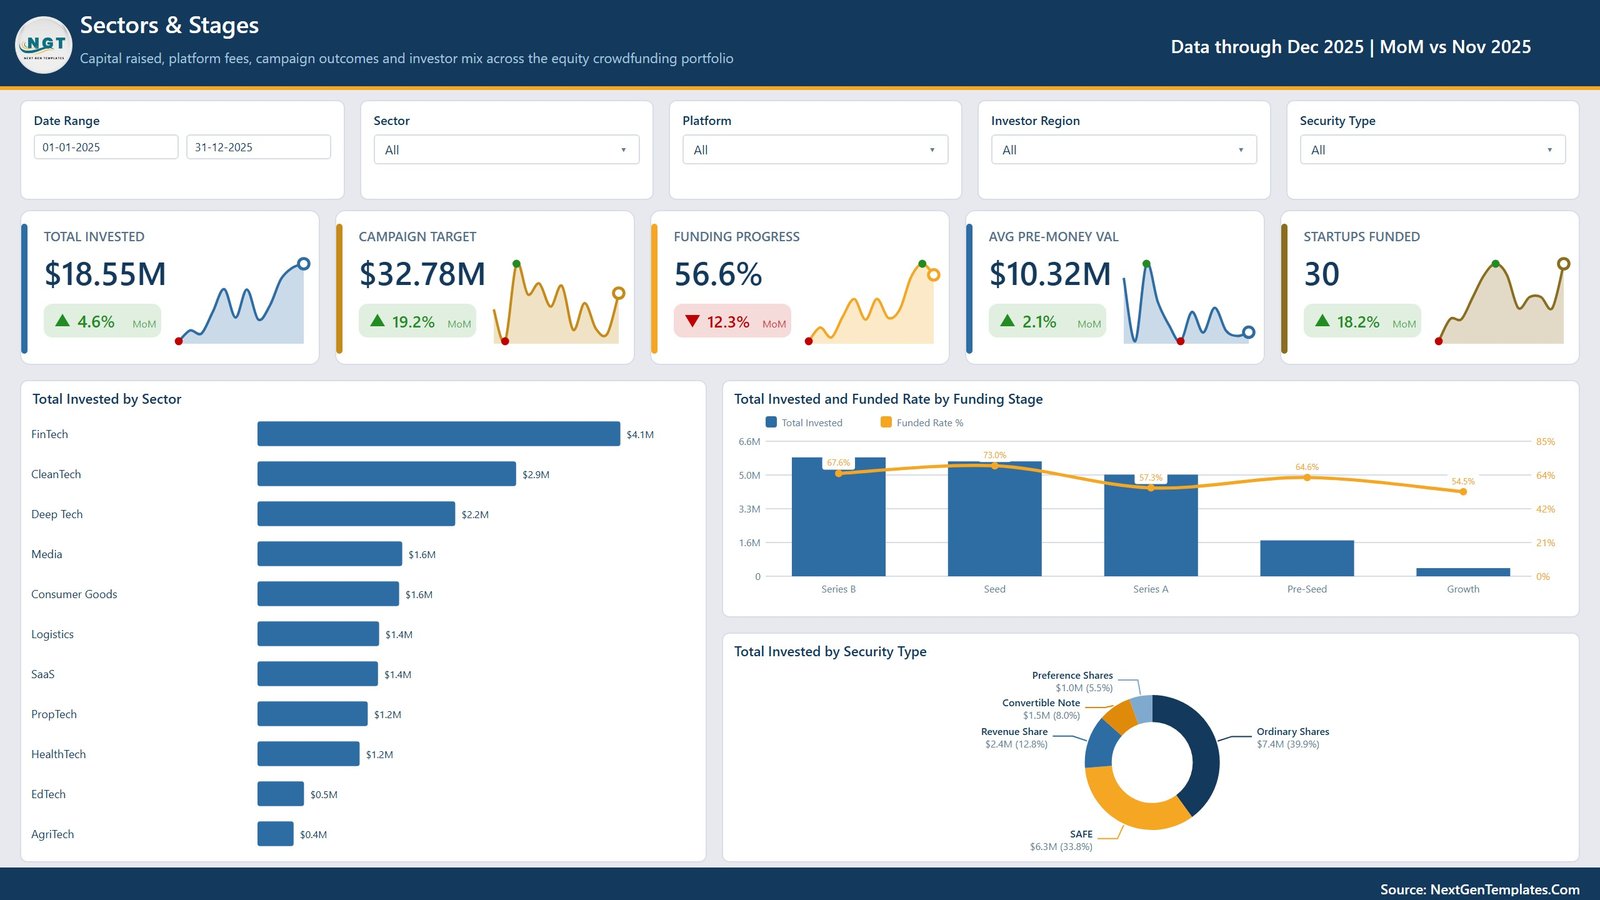Click the PropTech sector label
The height and width of the screenshot is (900, 1600).
[x=54, y=714]
